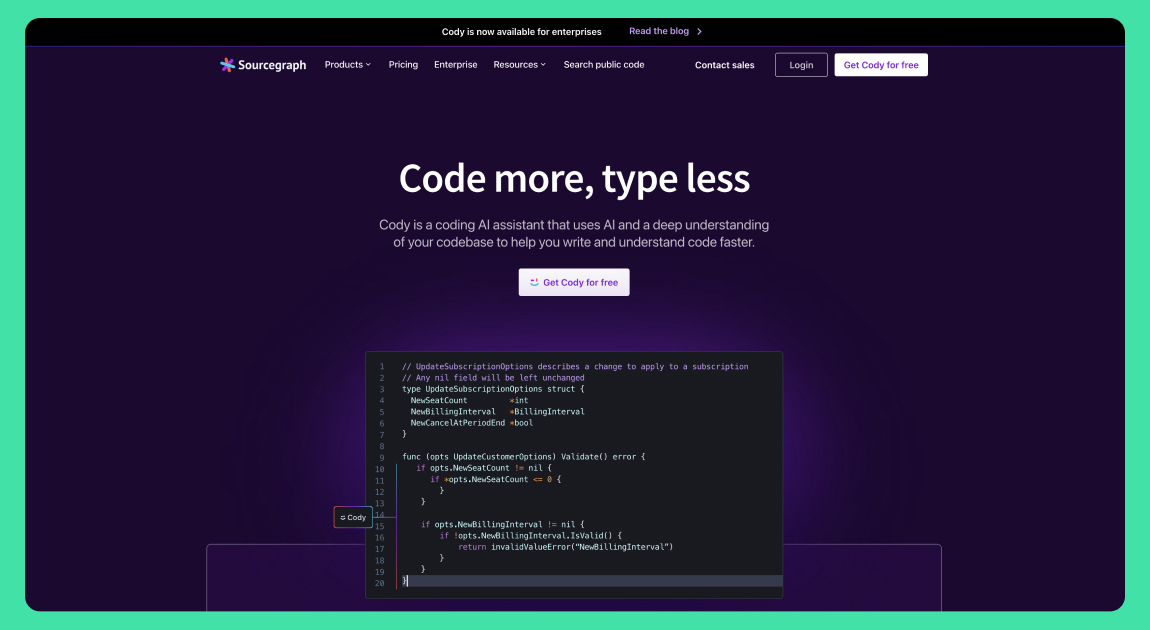This screenshot has height=630, width=1150.
Task: Click the Contact sales link
Action: [x=724, y=65]
